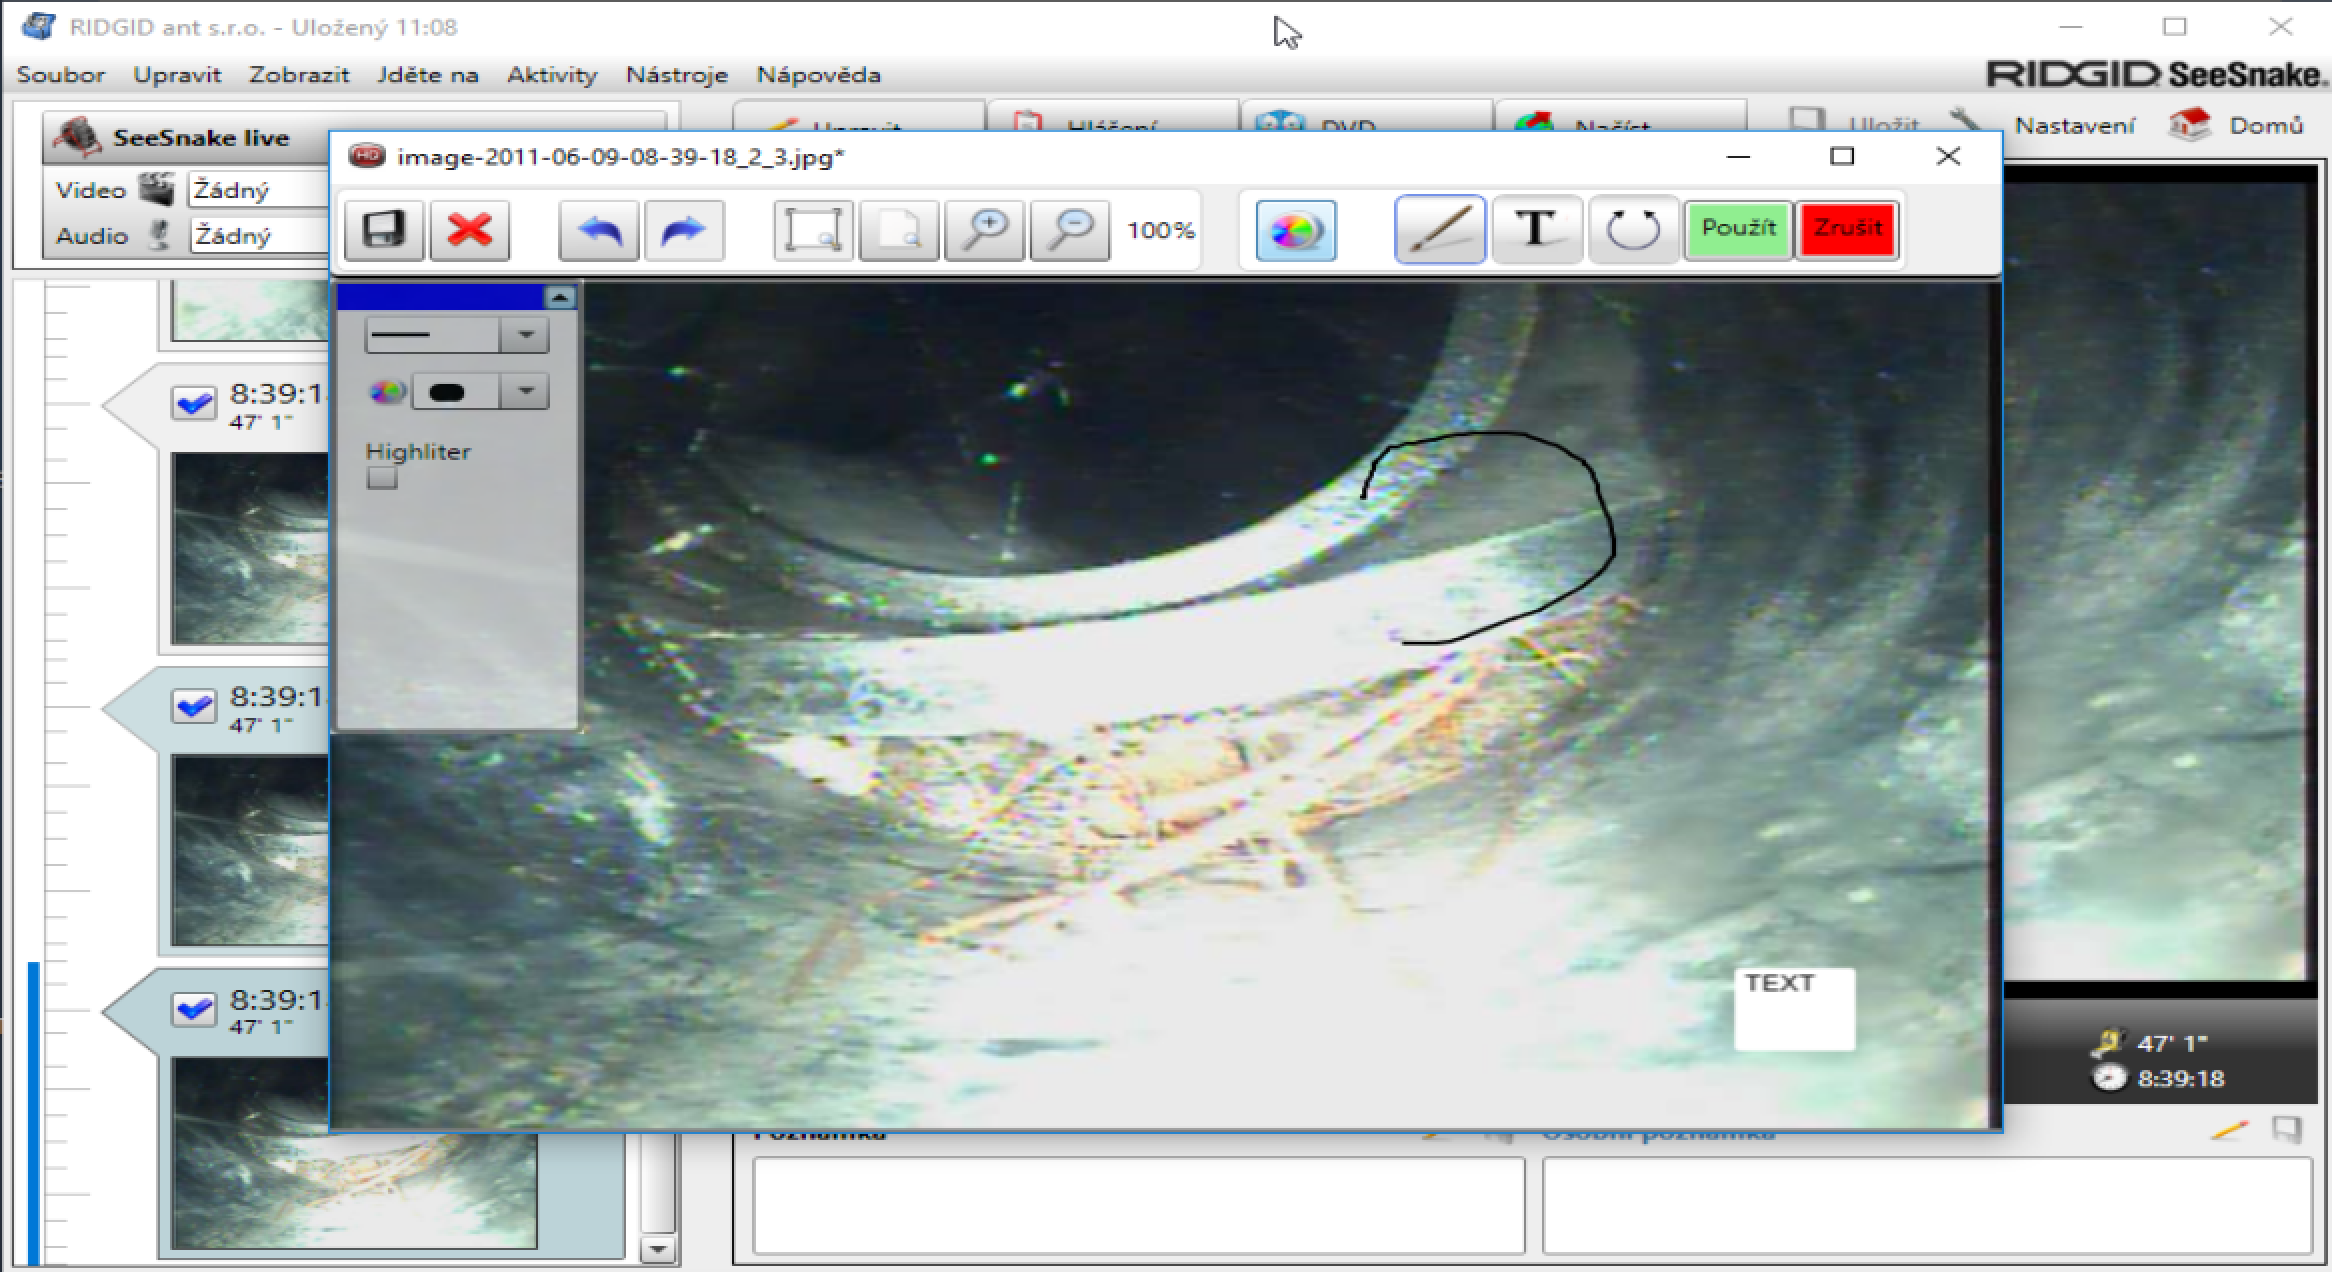This screenshot has width=2332, height=1272.
Task: Edit note with pencil icon at bottom right
Action: pos(2229,1130)
